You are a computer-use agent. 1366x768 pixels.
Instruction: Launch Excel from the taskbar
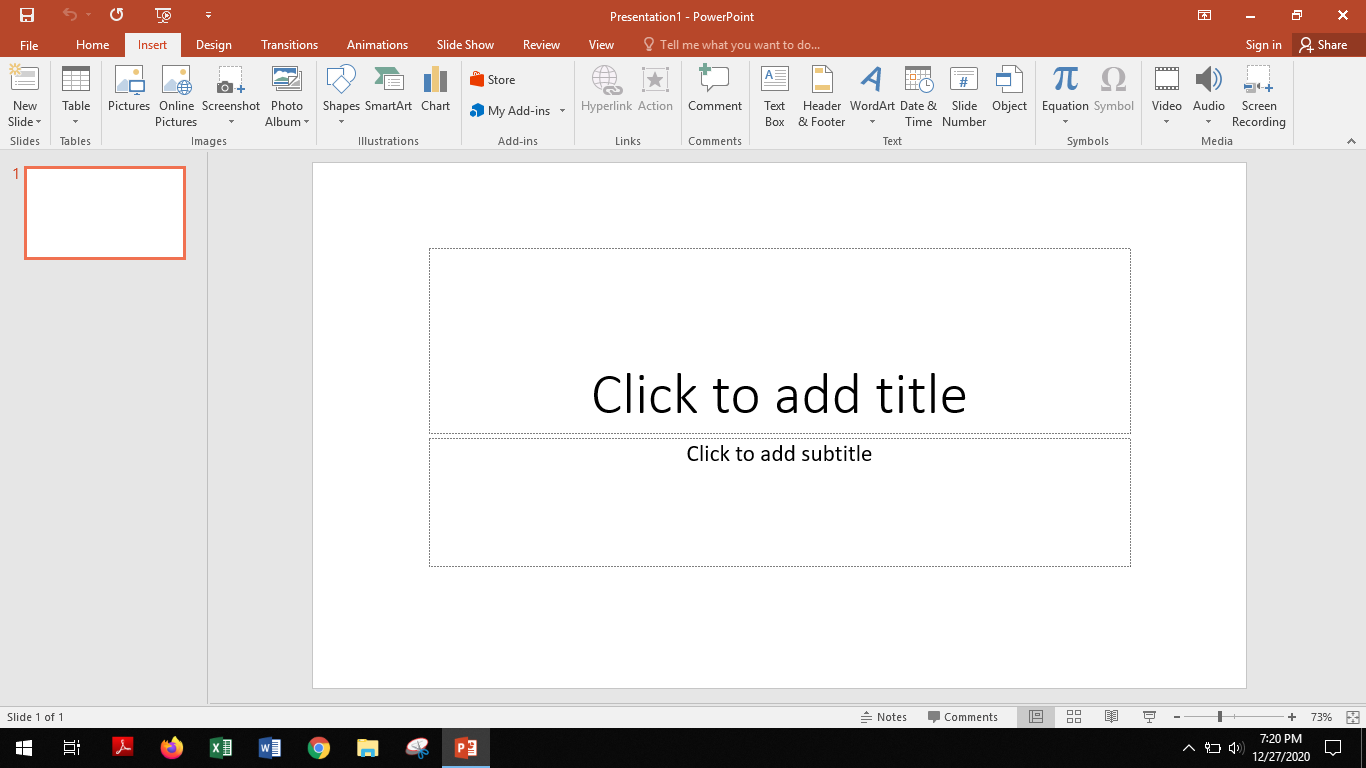(221, 747)
